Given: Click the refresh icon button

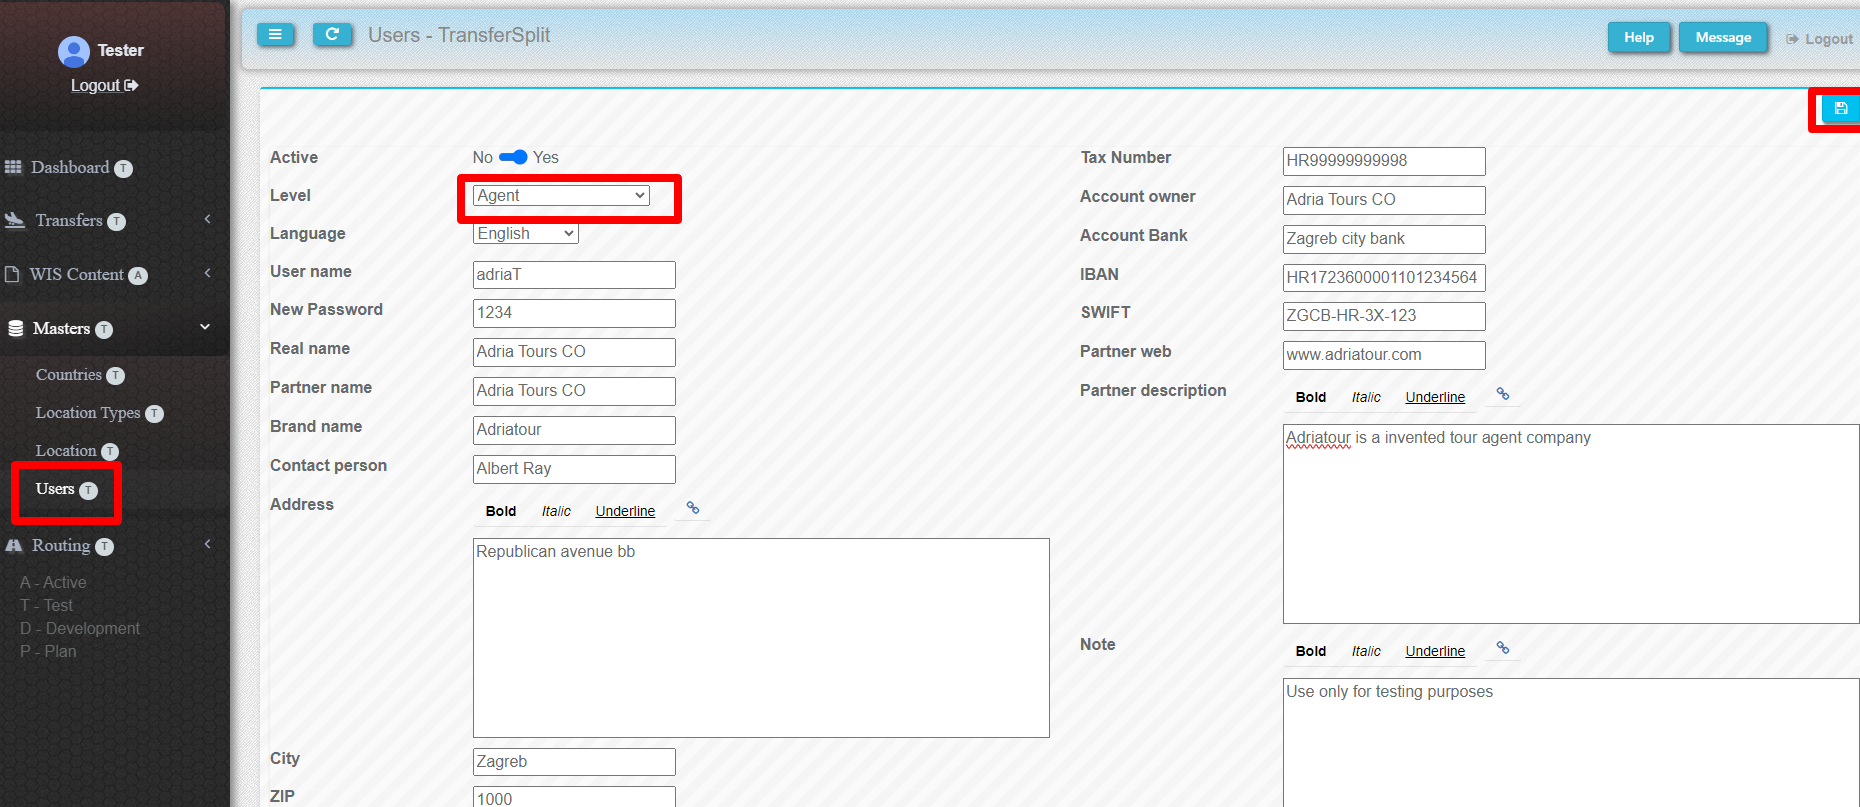Looking at the screenshot, I should (332, 35).
